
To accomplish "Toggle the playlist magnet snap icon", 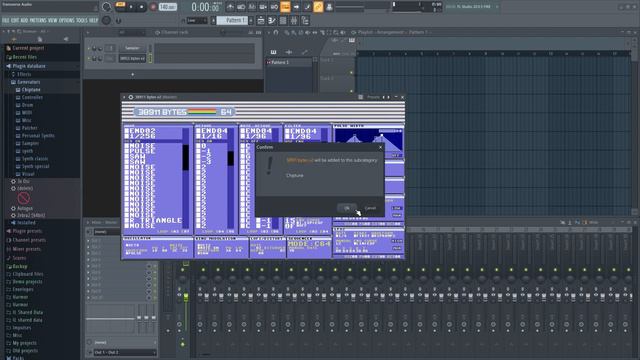I will (x=276, y=32).
